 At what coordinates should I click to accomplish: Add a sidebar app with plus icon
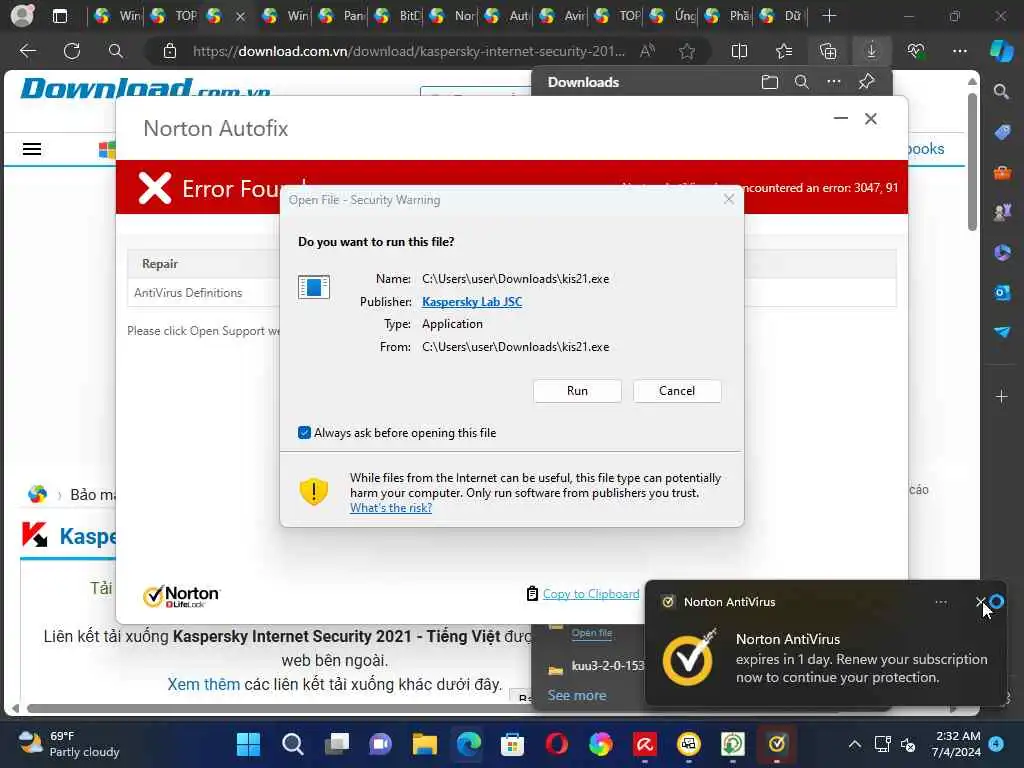point(1001,396)
